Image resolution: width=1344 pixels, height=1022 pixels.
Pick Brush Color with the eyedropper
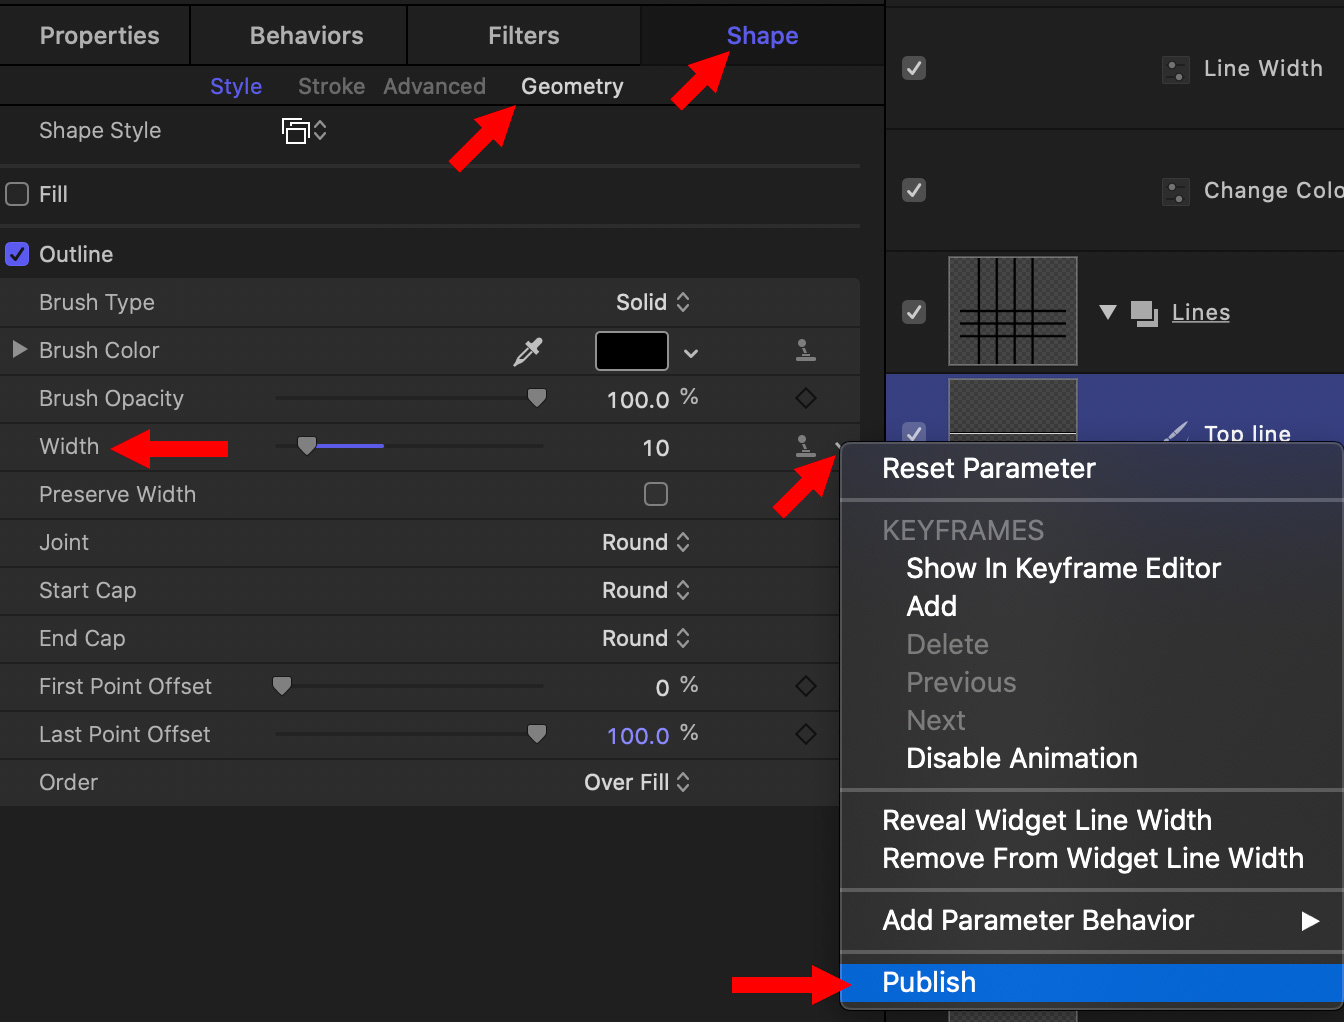[527, 351]
